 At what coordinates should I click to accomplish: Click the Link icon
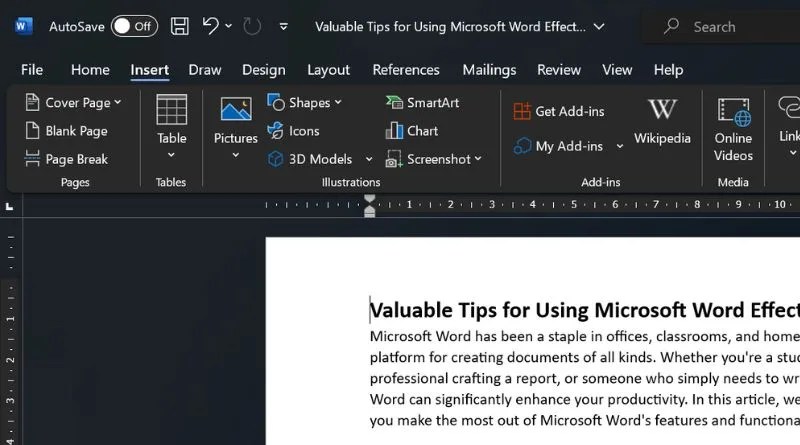click(789, 108)
